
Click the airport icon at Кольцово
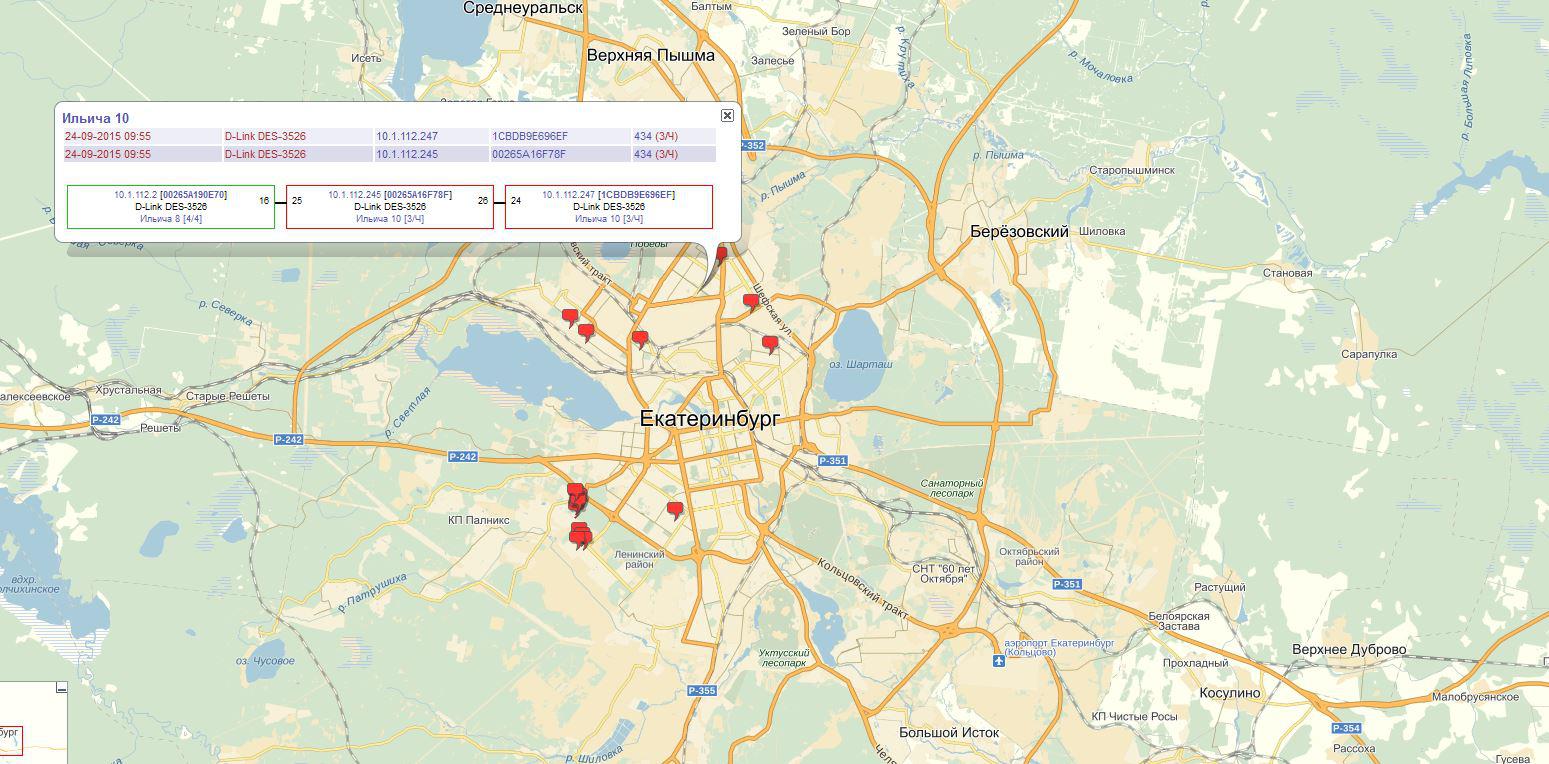tap(998, 661)
